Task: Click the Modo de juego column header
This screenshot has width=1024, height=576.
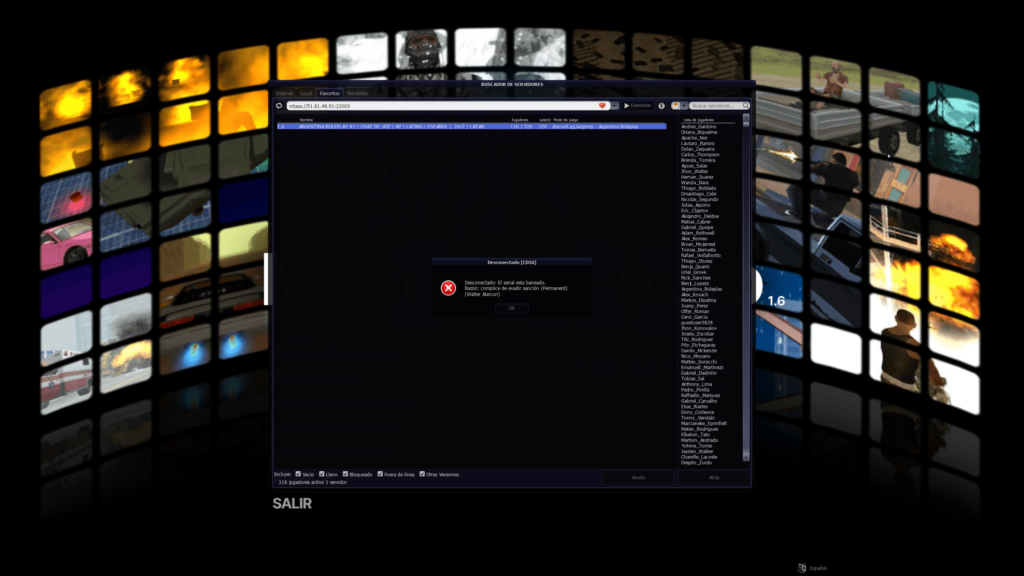Action: point(566,120)
